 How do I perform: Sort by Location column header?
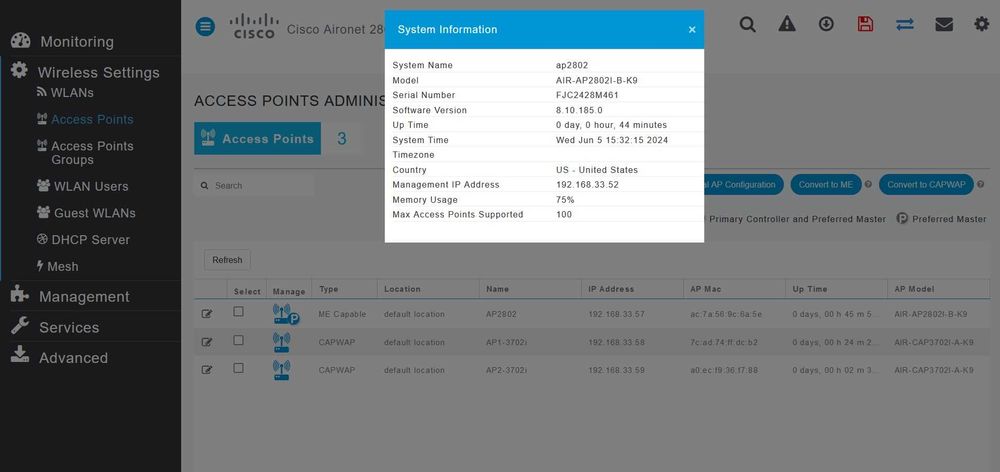(402, 289)
